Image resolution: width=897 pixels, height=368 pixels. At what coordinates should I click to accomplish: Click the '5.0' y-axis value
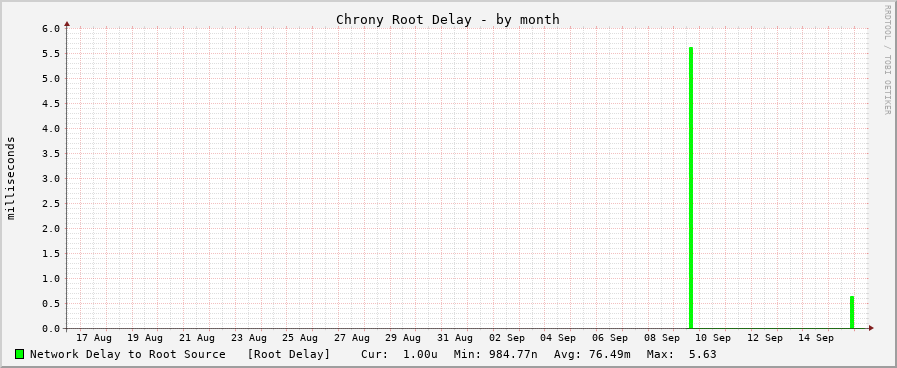coord(51,78)
